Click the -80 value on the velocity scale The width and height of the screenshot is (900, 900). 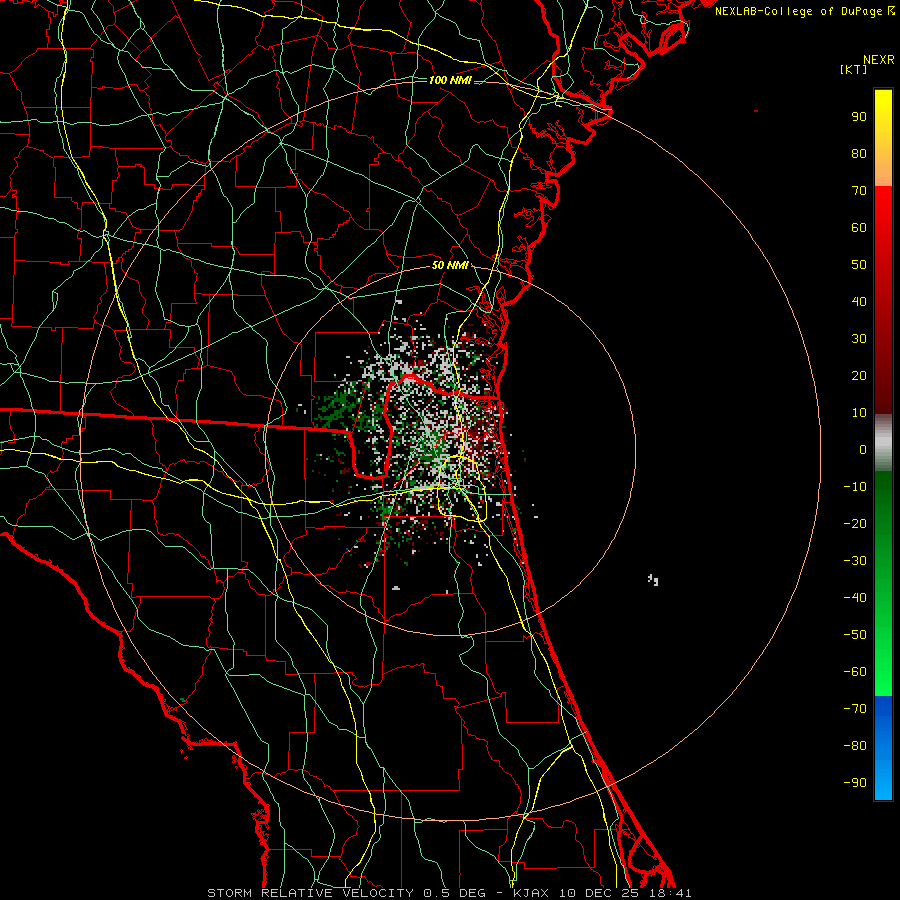point(855,746)
